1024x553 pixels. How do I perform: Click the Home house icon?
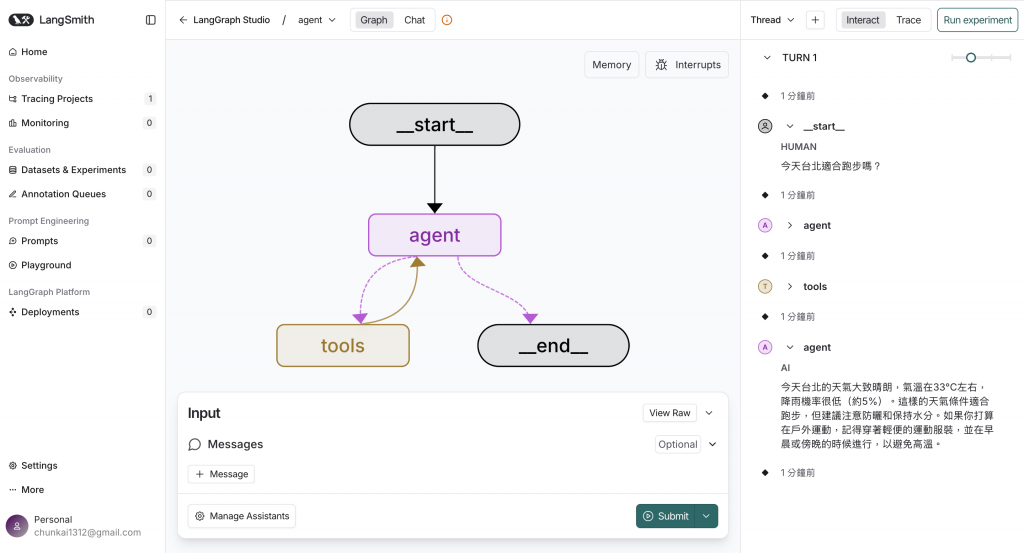(12, 52)
